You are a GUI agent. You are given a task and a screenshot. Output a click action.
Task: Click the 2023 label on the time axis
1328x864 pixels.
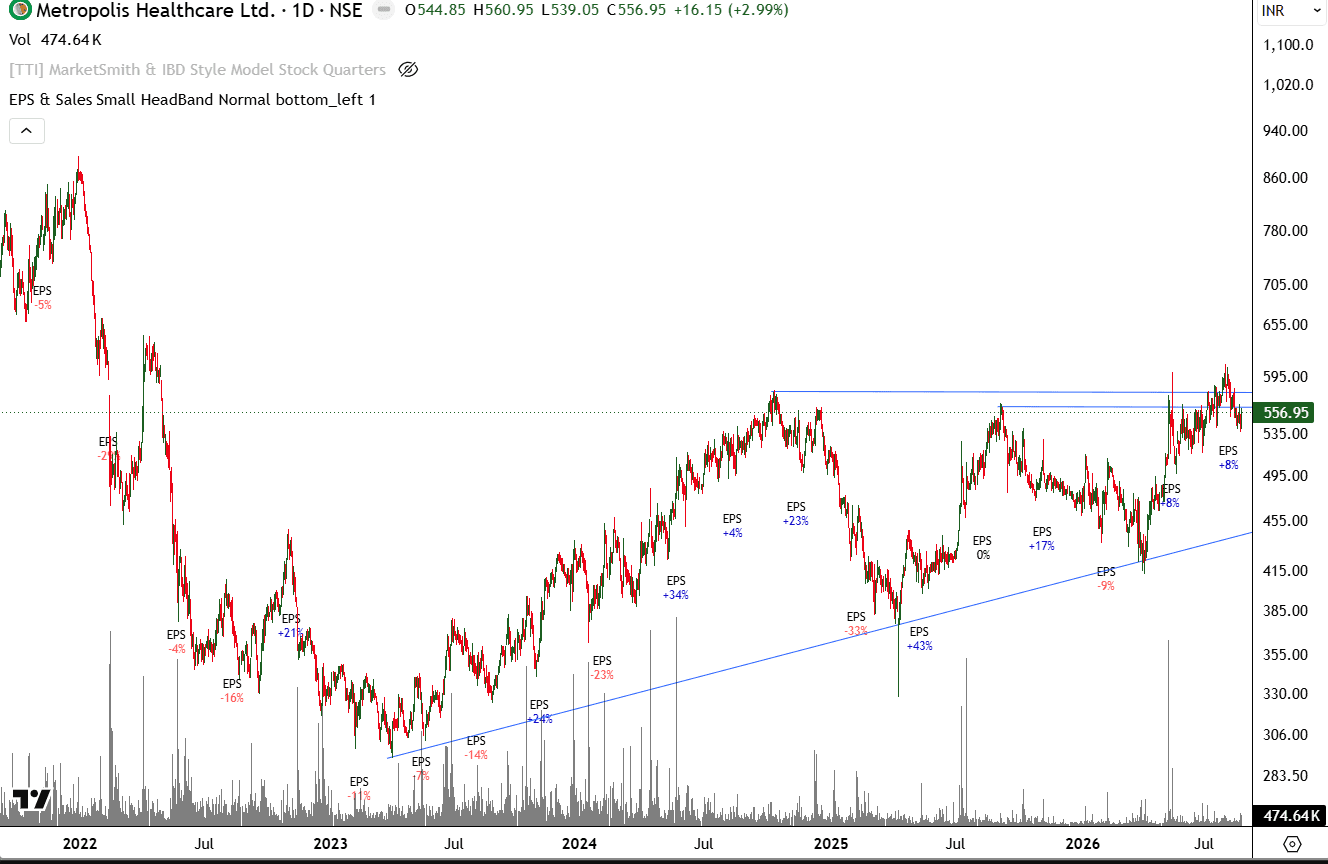pyautogui.click(x=330, y=844)
